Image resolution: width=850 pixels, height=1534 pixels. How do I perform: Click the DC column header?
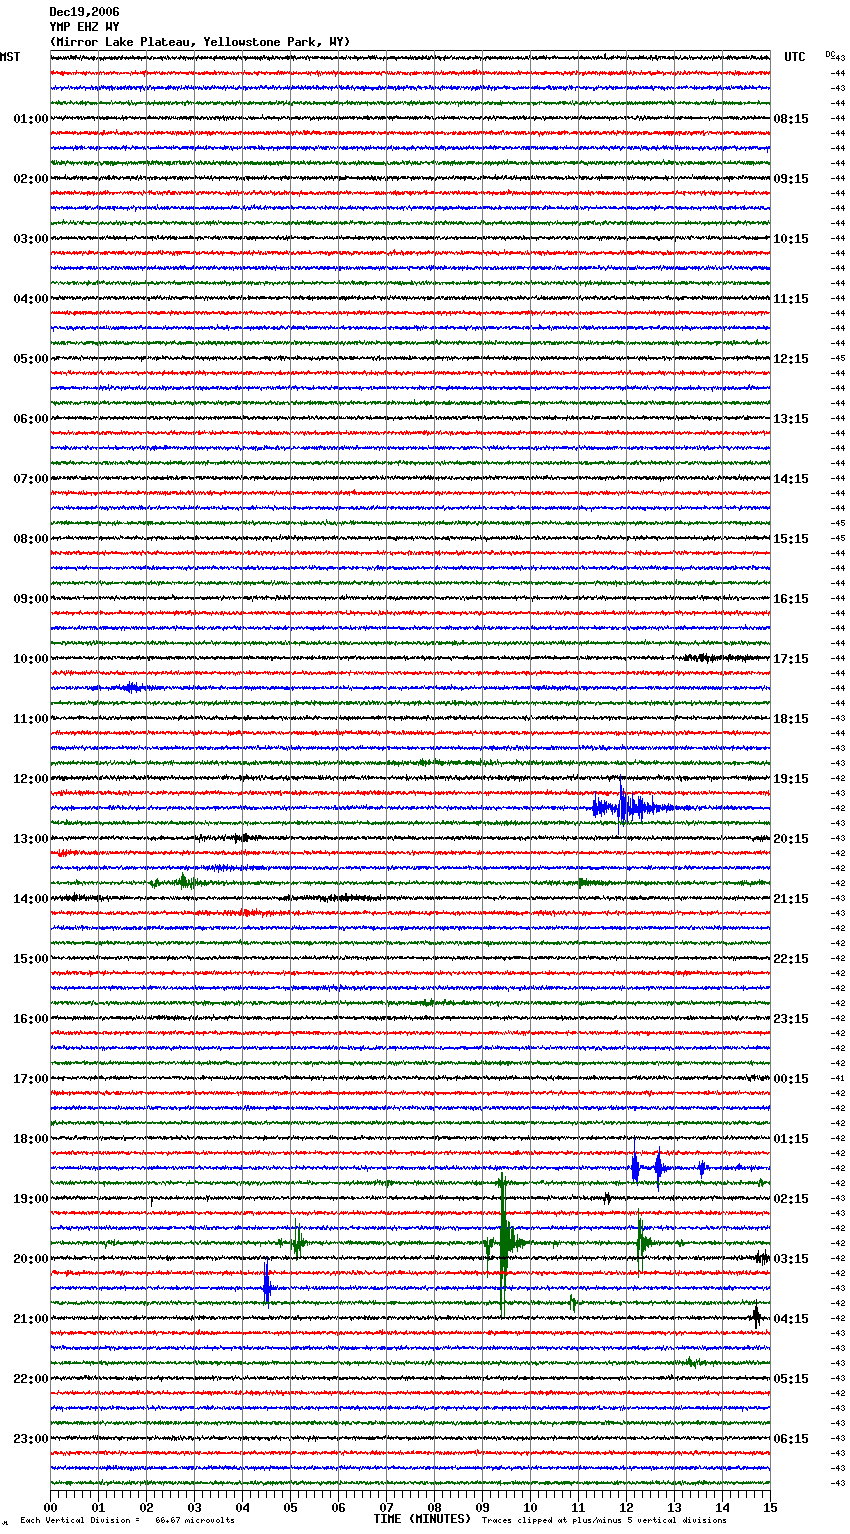(x=830, y=53)
